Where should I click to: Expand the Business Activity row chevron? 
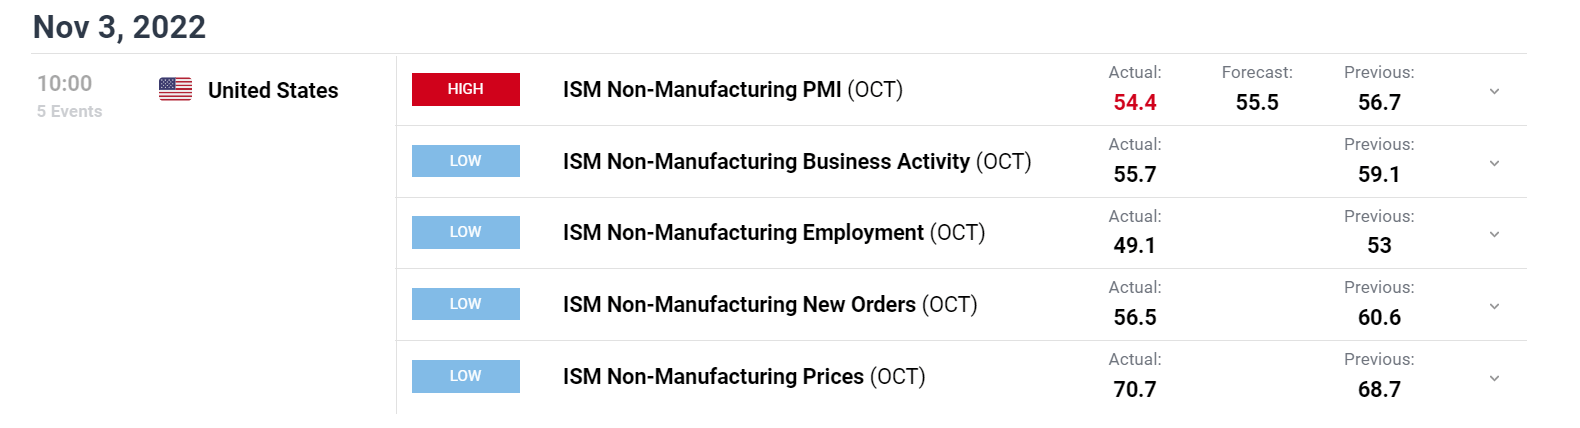(x=1494, y=163)
